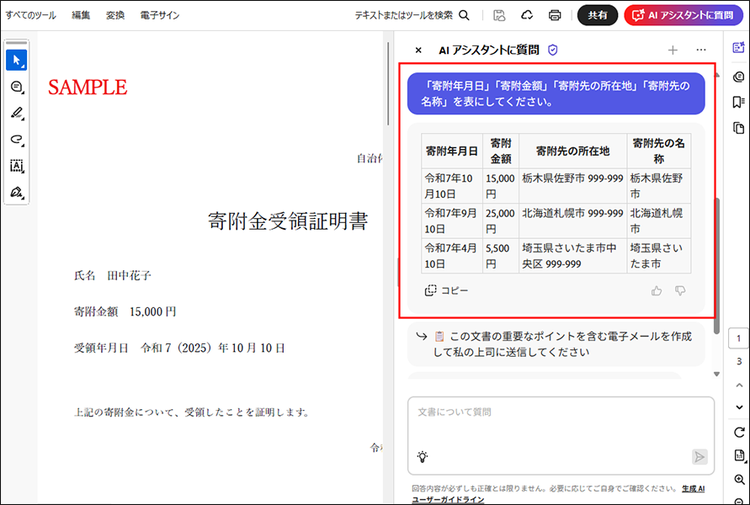750x505 pixels.
Task: Open the fill and sign pen tool
Action: click(16, 192)
